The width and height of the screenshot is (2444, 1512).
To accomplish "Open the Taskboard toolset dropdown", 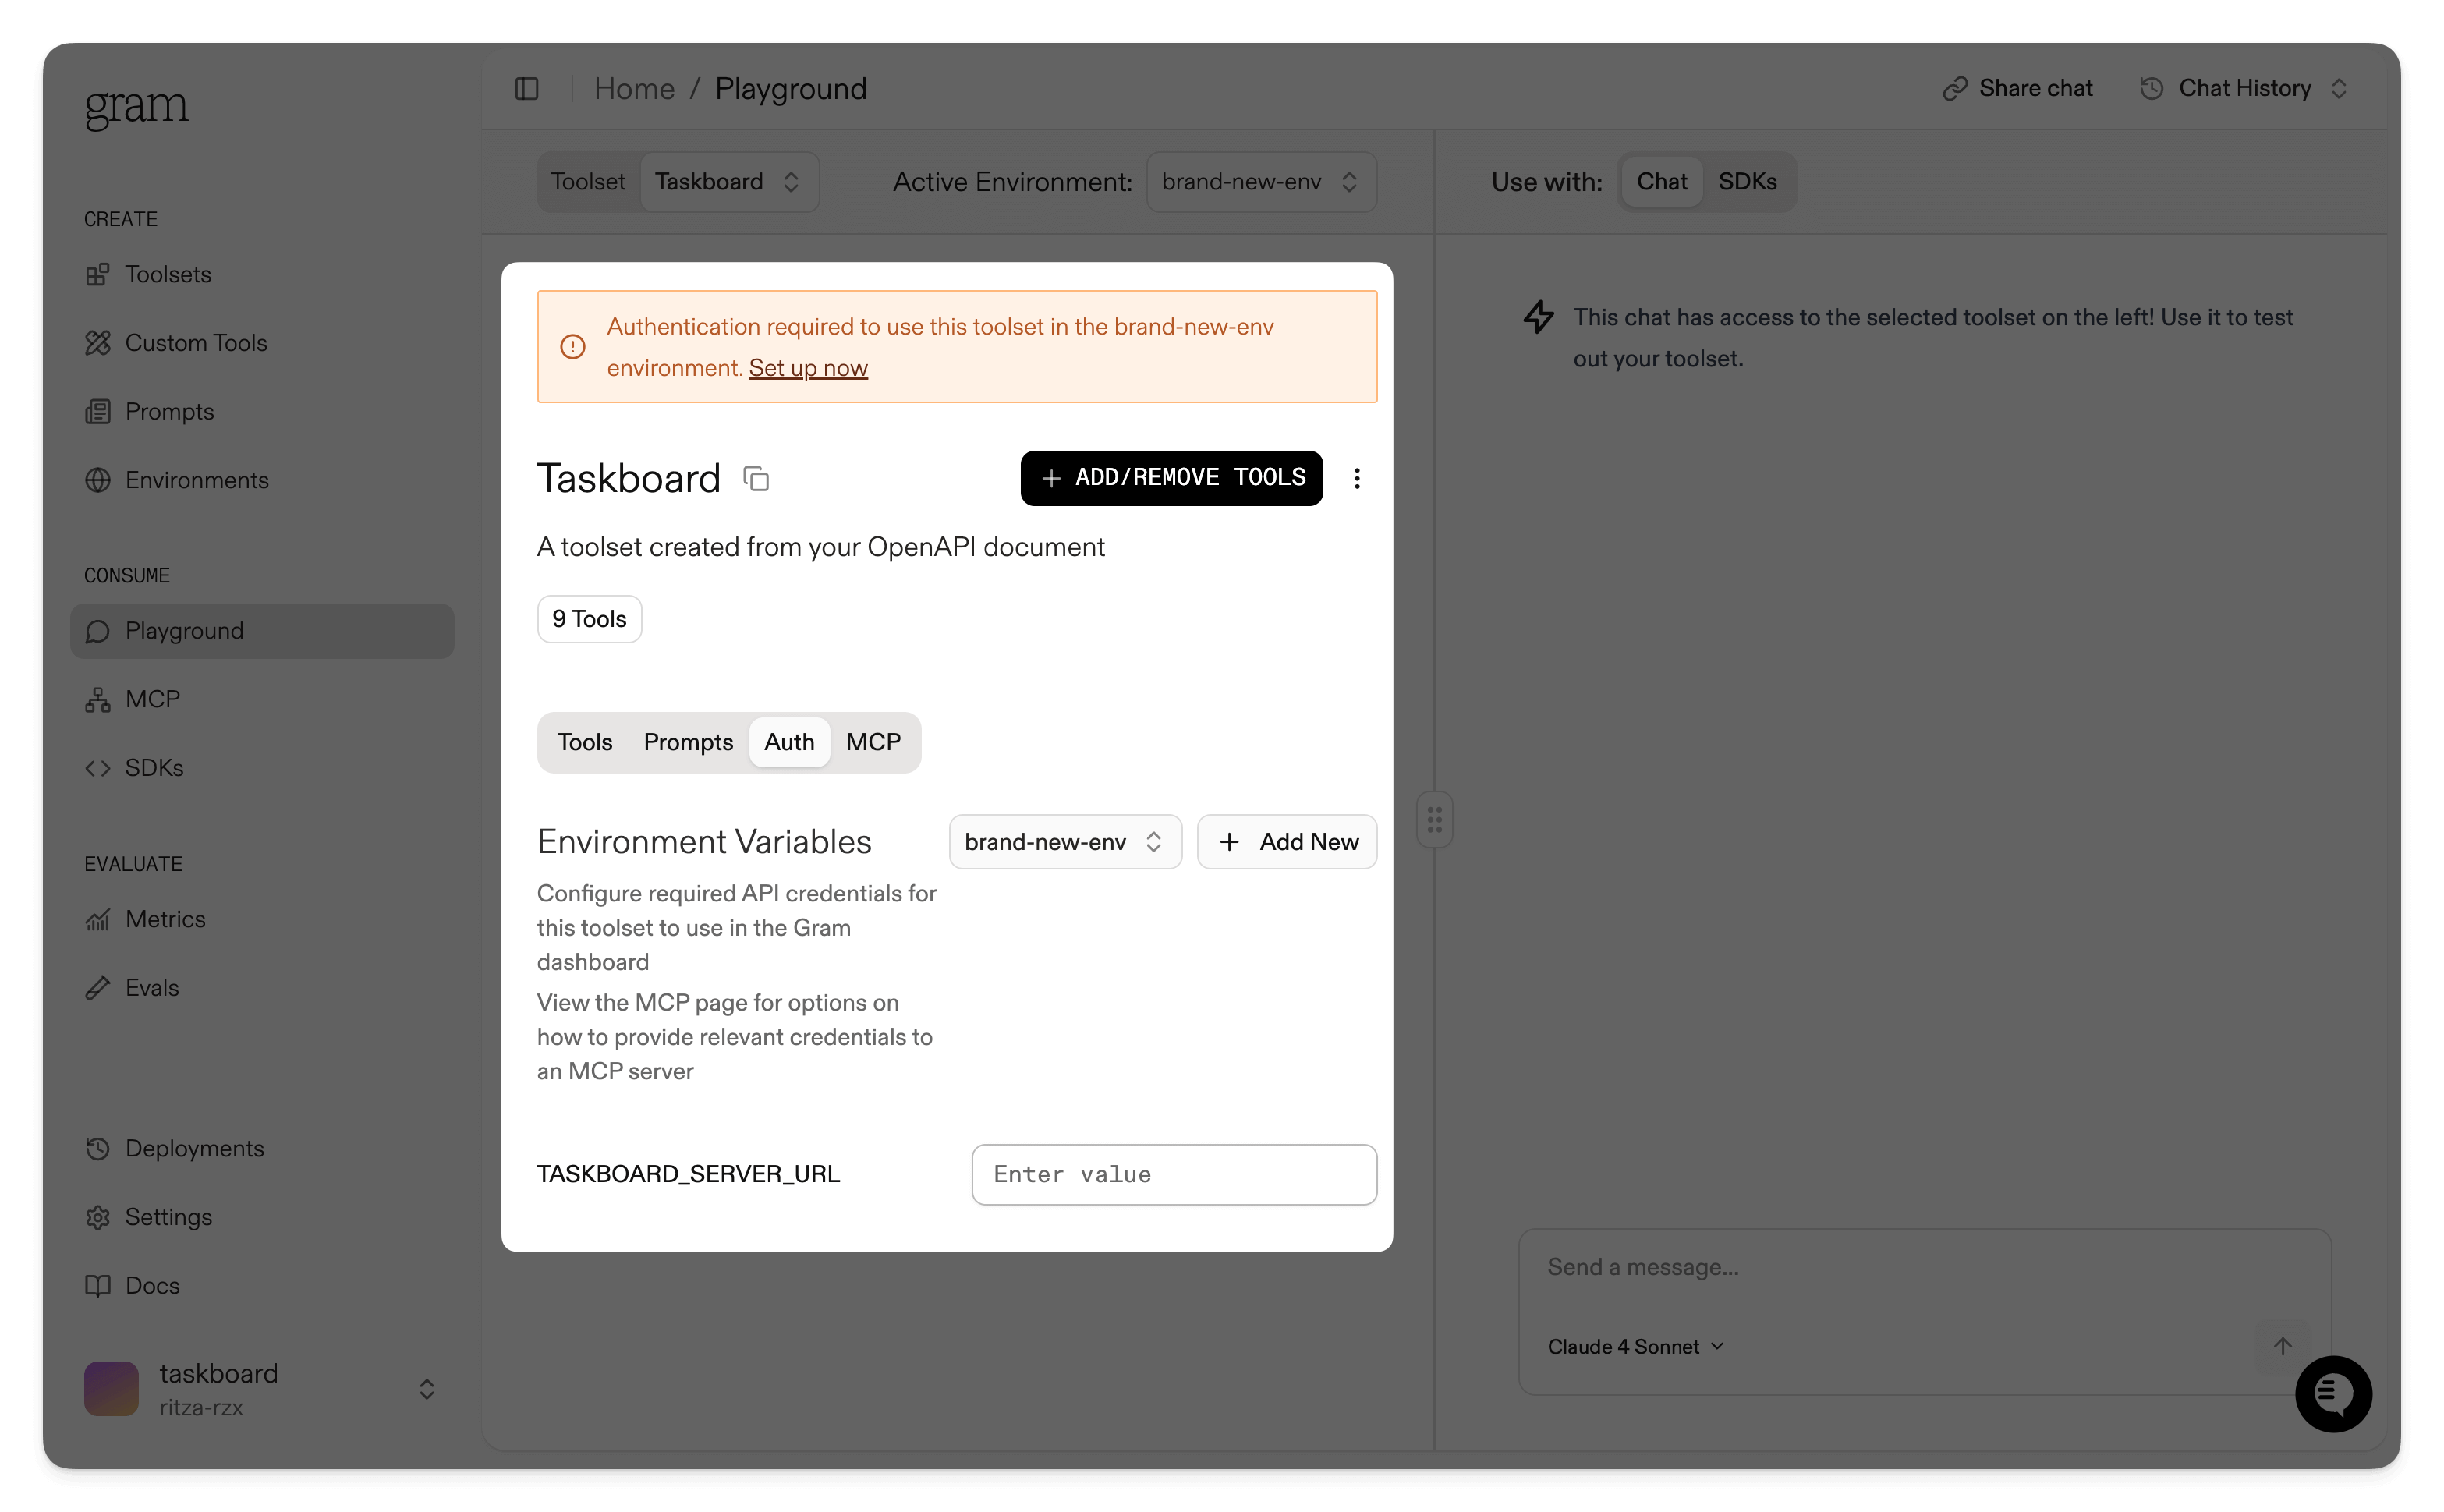I will tap(729, 181).
